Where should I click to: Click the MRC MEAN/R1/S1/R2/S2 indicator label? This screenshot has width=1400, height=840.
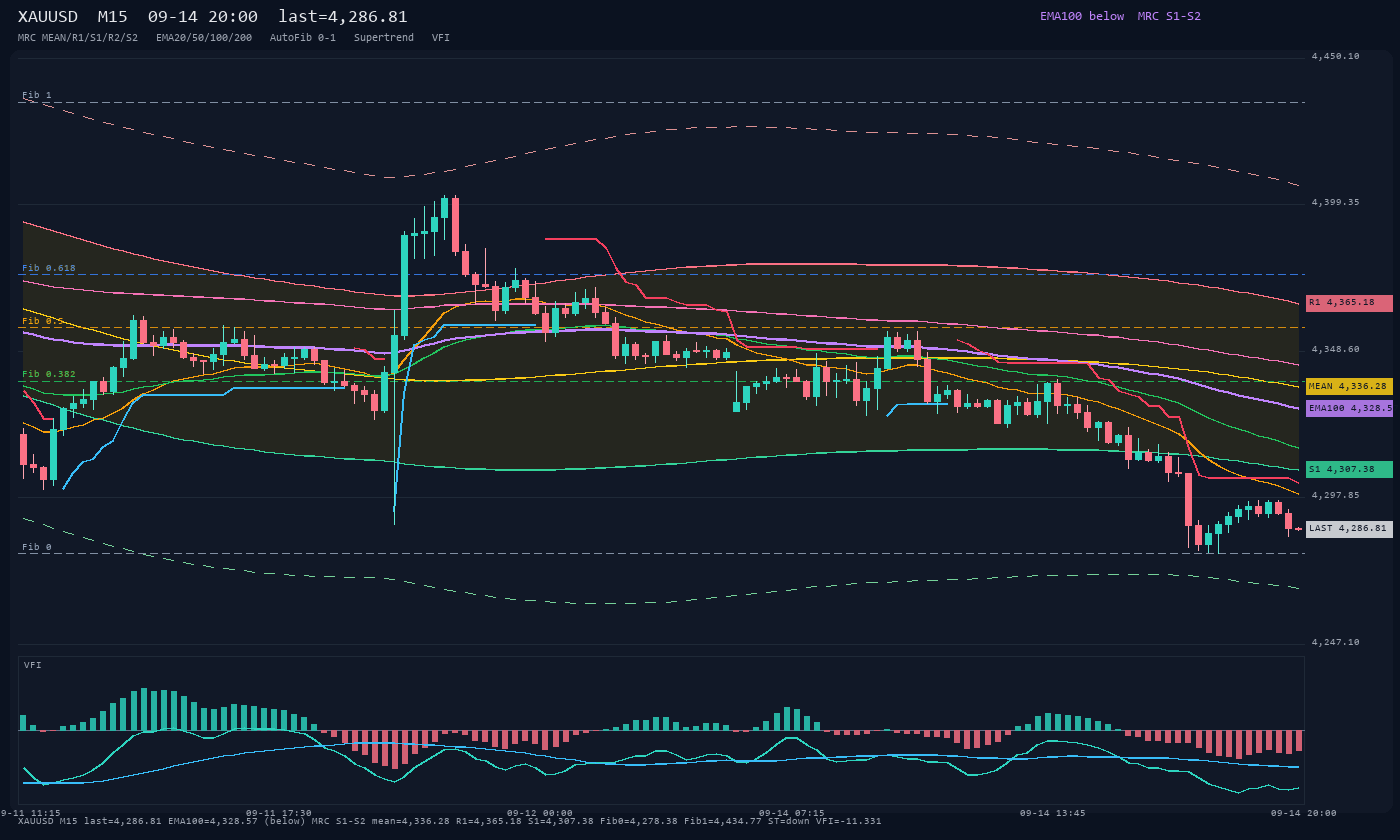pyautogui.click(x=78, y=38)
